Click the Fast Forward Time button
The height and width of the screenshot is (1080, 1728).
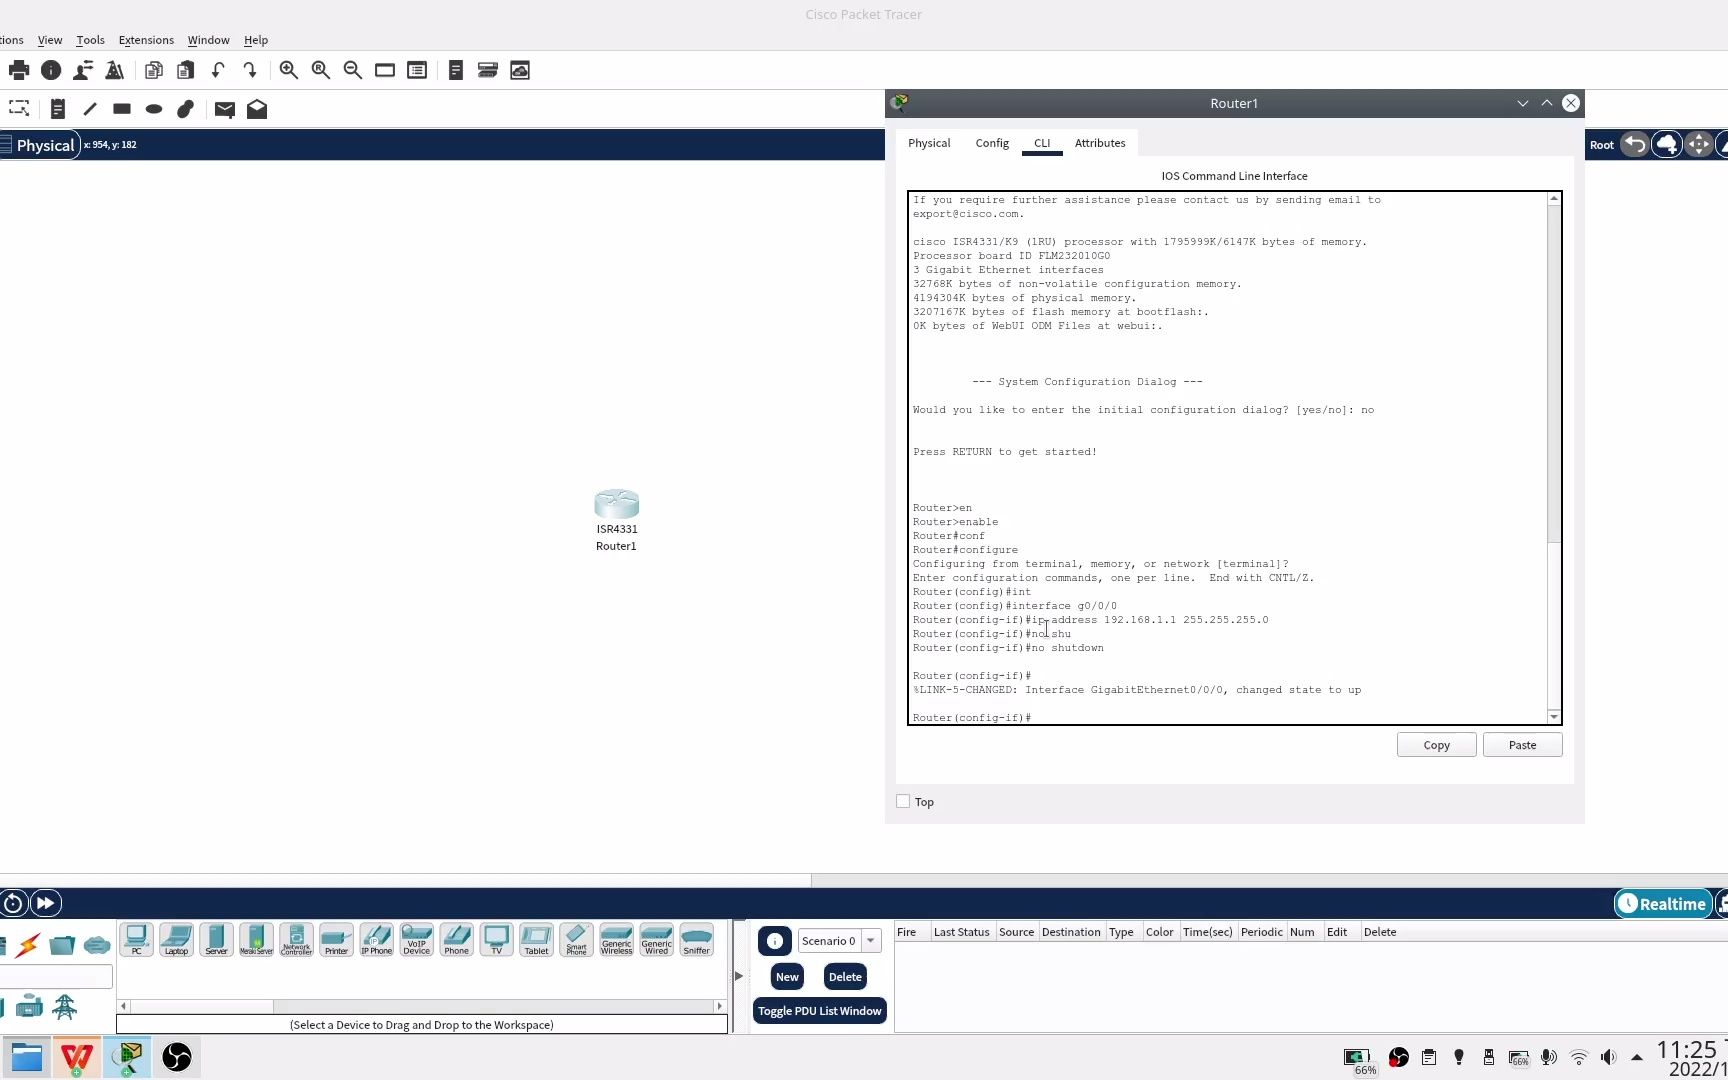click(46, 903)
